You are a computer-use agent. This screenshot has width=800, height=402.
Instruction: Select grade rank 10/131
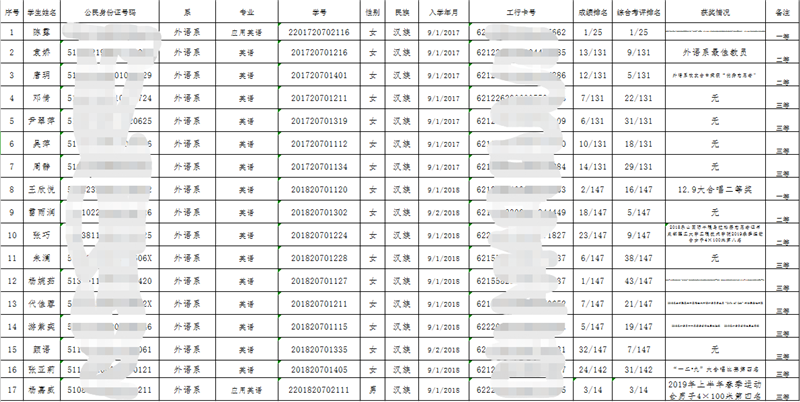point(592,144)
